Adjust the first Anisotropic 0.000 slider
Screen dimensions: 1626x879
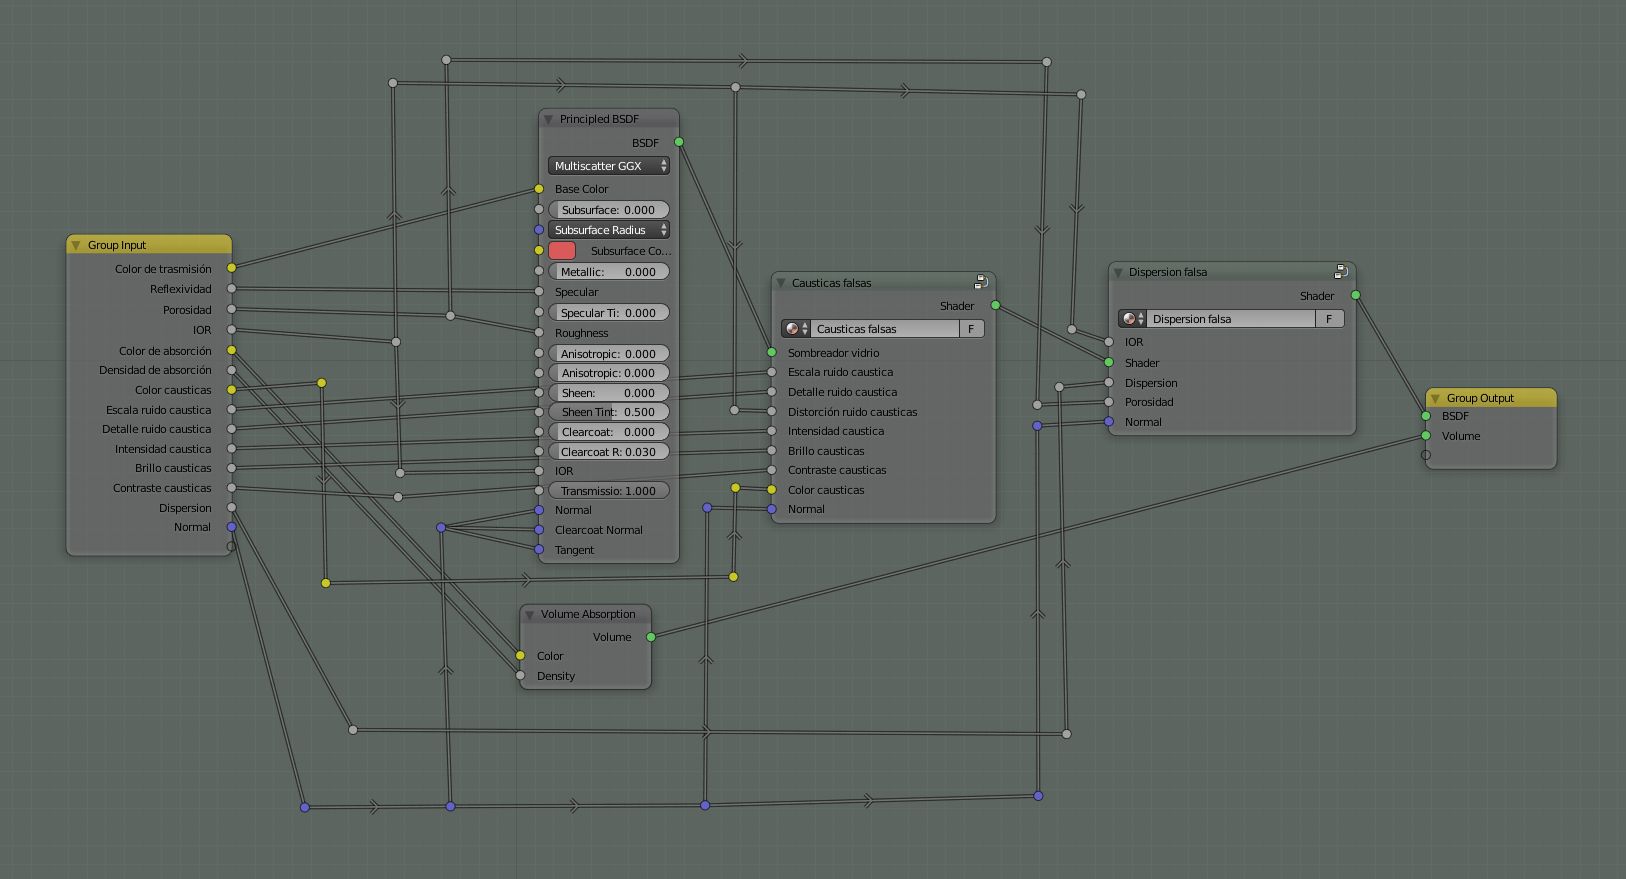pyautogui.click(x=609, y=354)
